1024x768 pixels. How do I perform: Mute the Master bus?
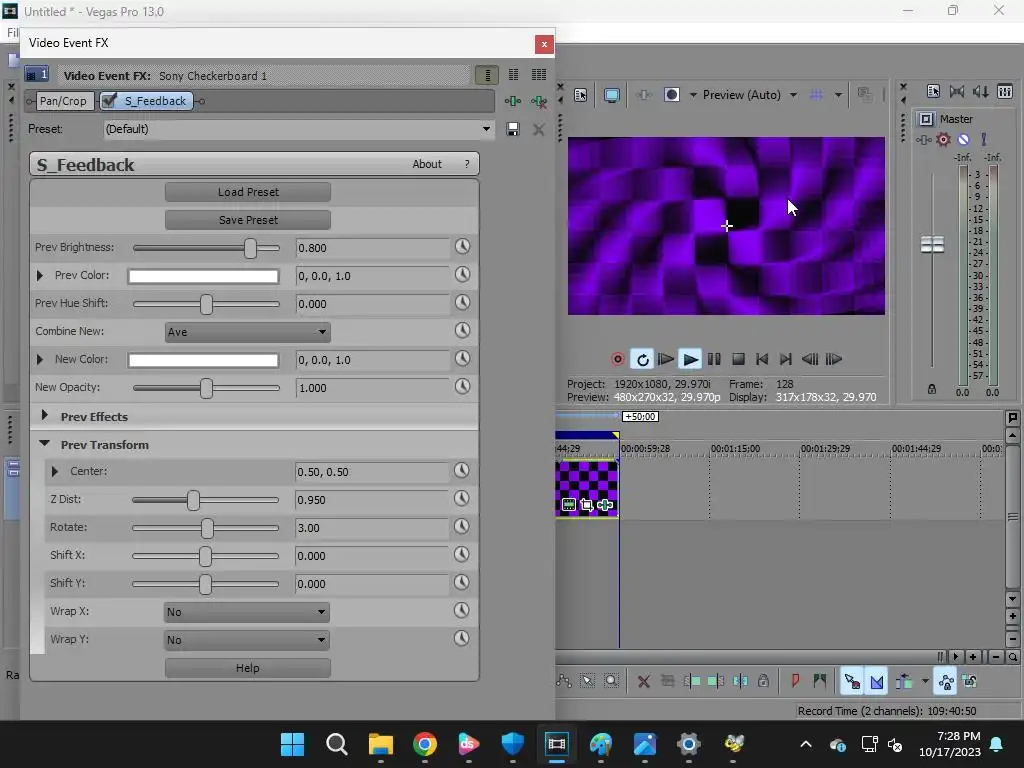[x=963, y=139]
